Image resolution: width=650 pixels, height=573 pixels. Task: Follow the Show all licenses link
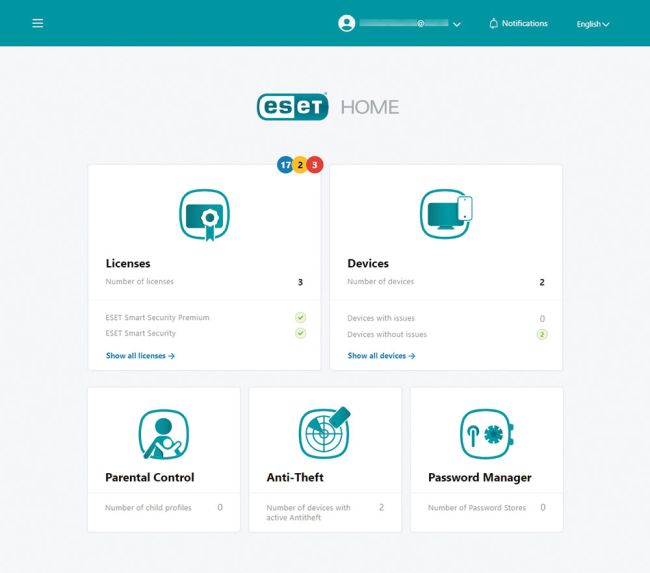141,356
